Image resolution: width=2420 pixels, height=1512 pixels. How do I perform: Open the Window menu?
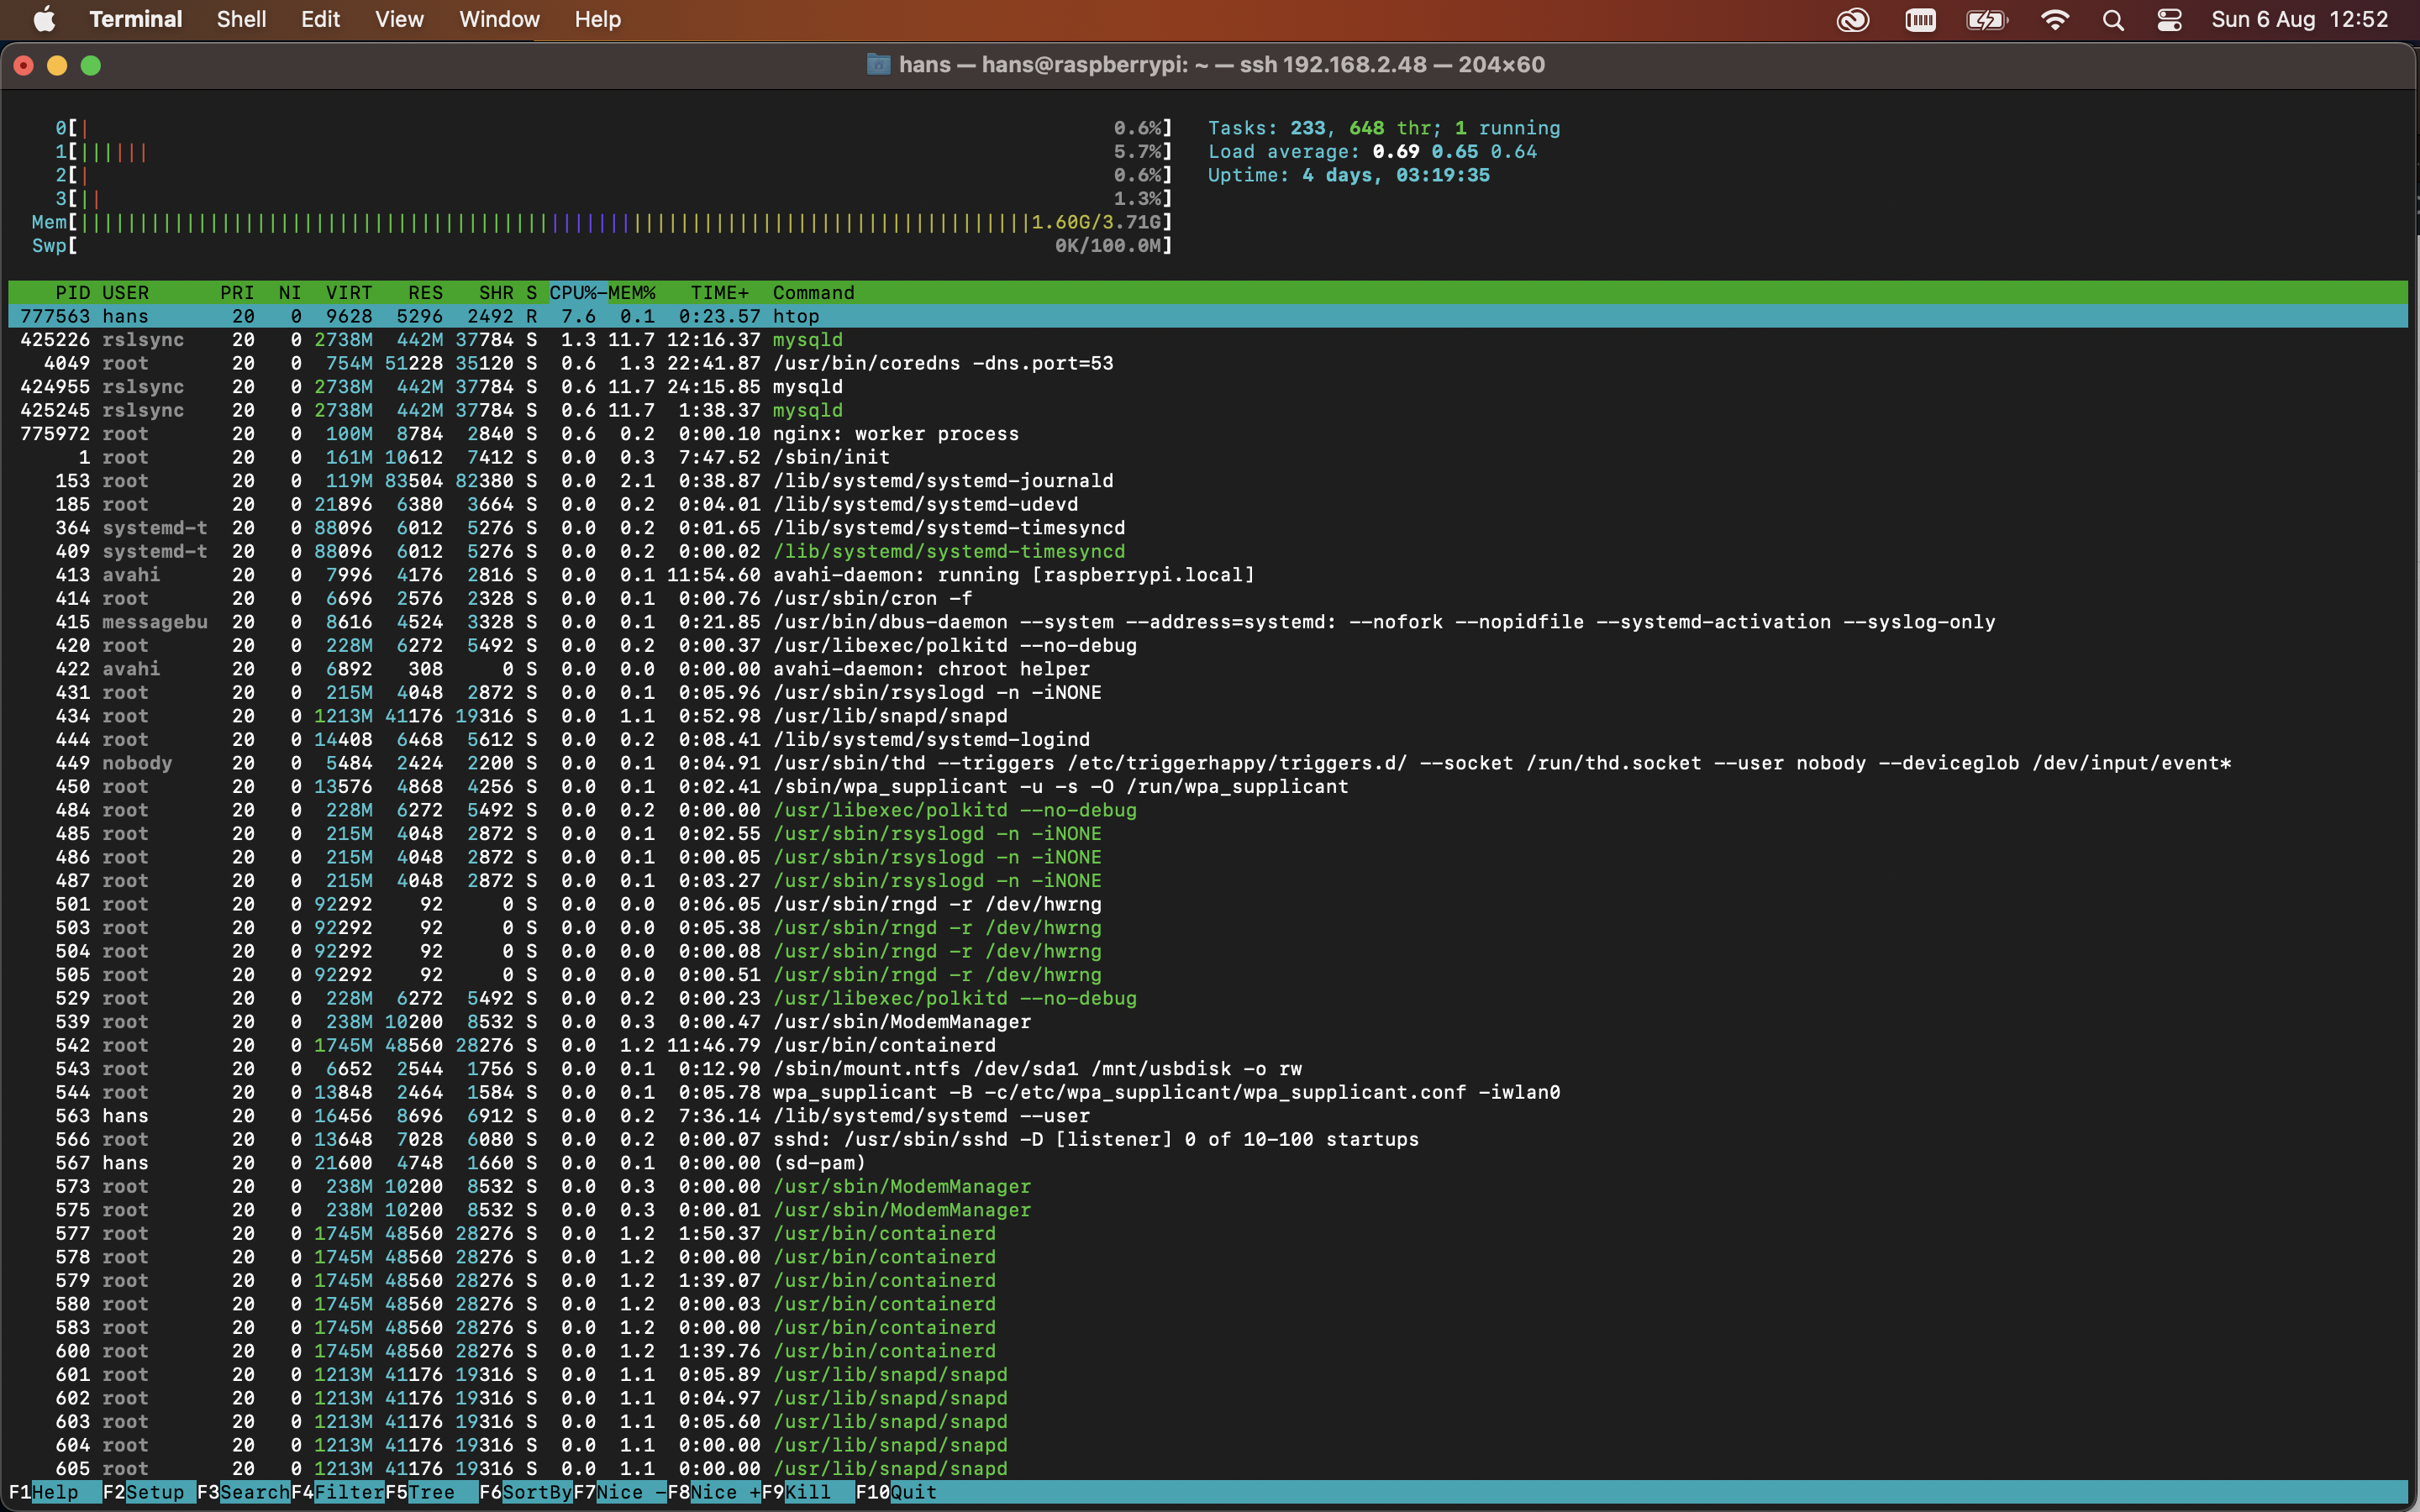point(499,19)
